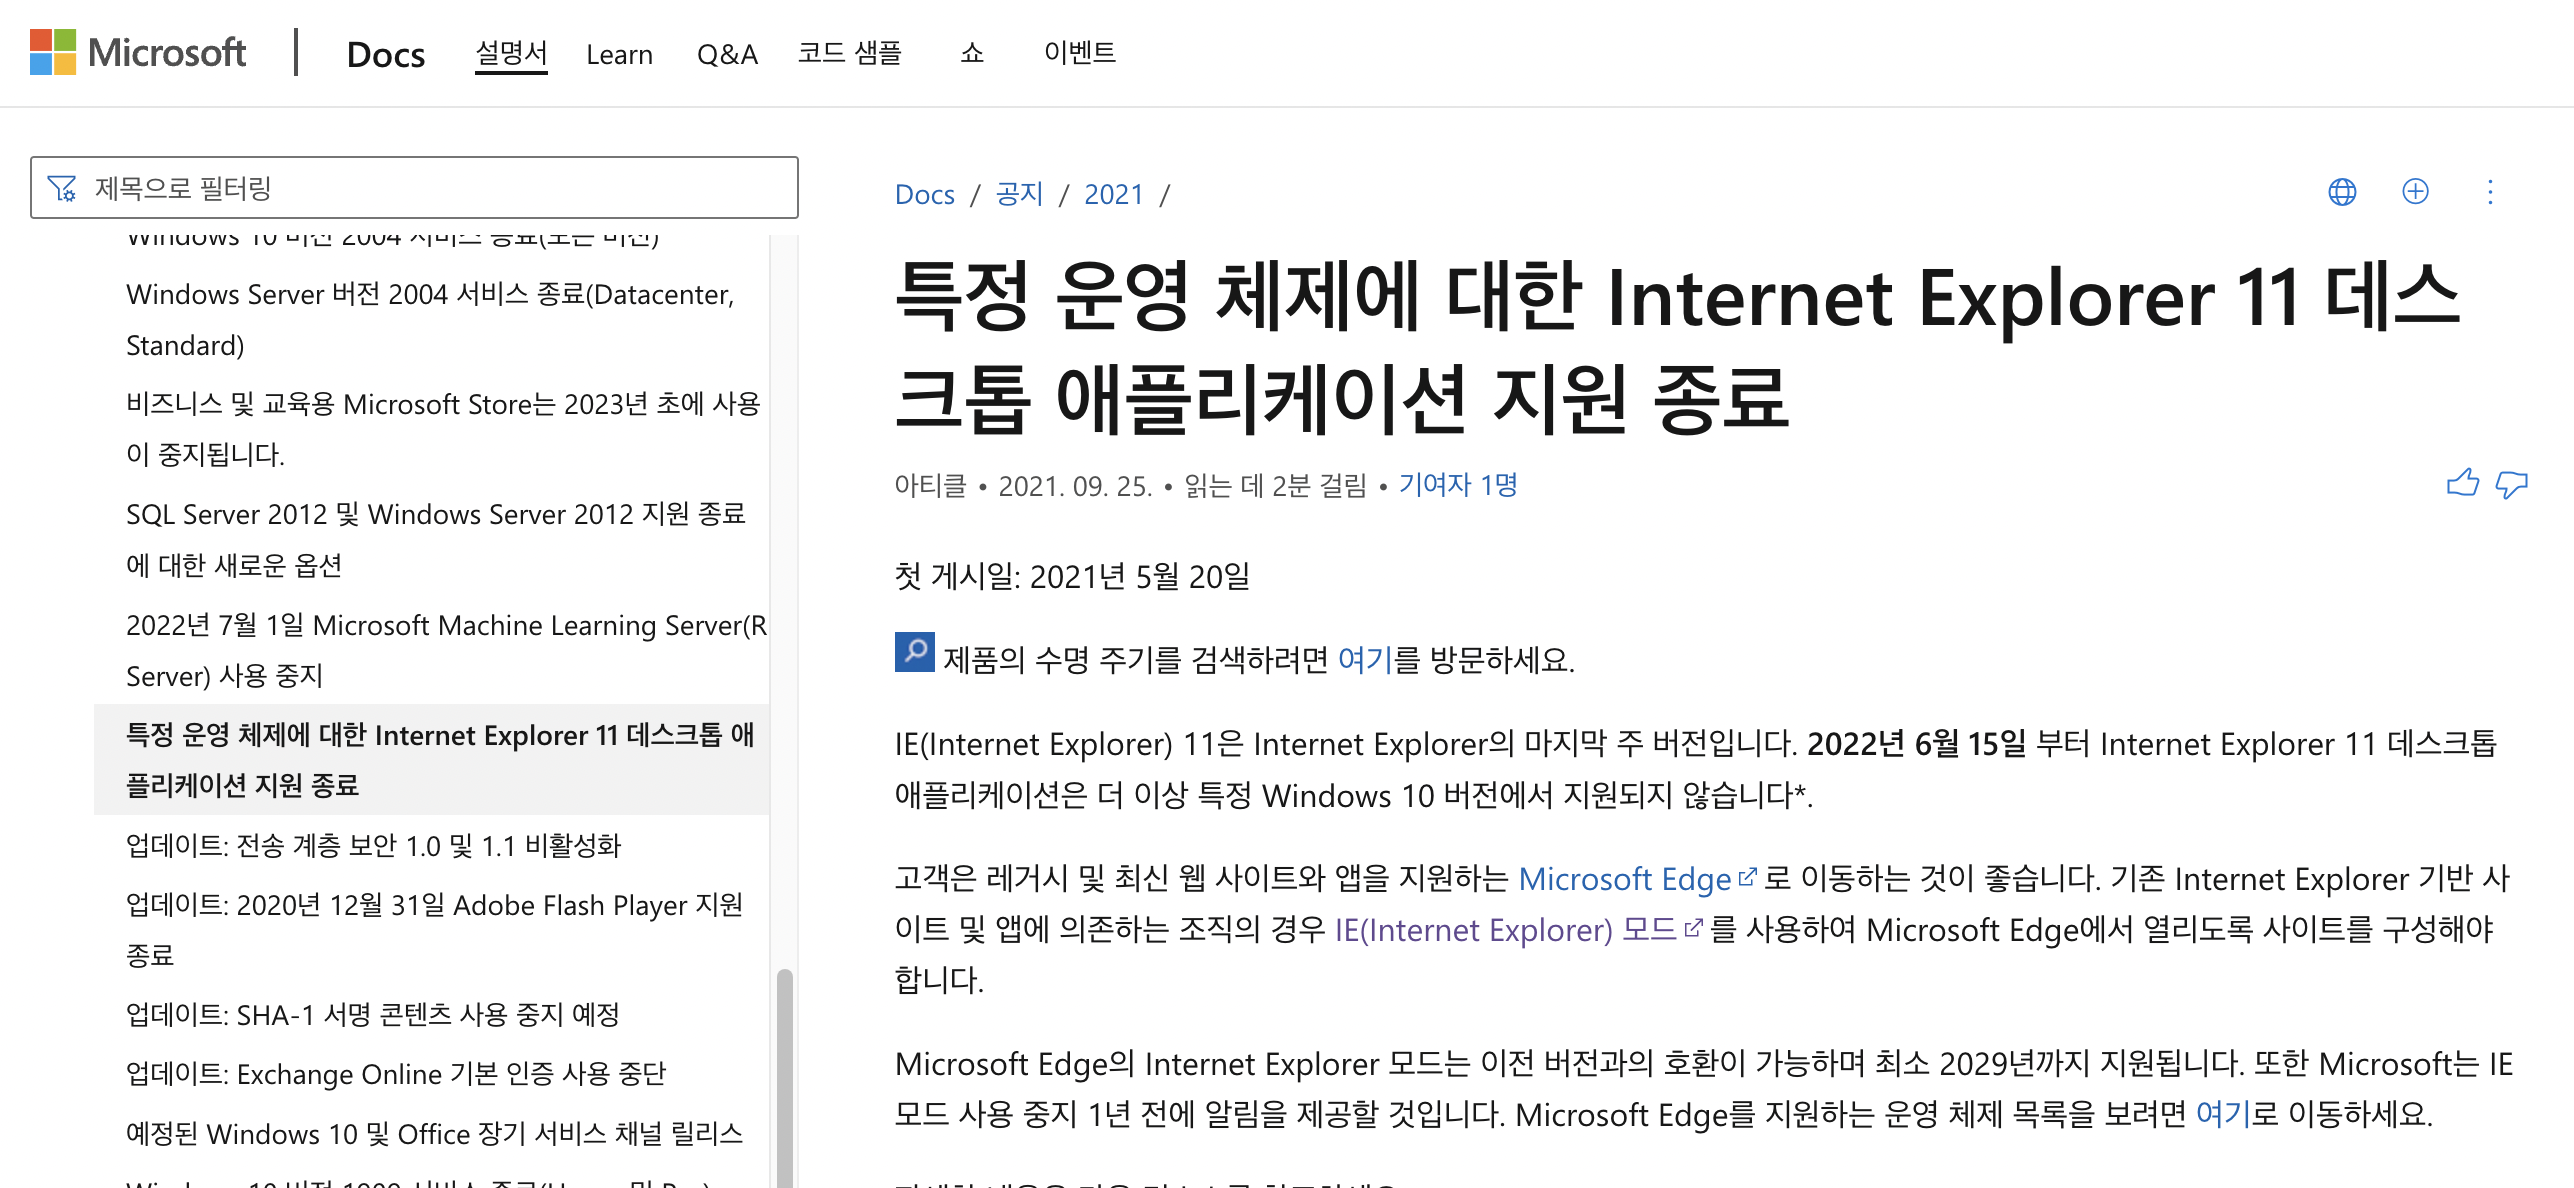This screenshot has height=1188, width=2574.
Task: Select the Internet Explorer 11 지원 종료 sidebar item
Action: tap(431, 760)
